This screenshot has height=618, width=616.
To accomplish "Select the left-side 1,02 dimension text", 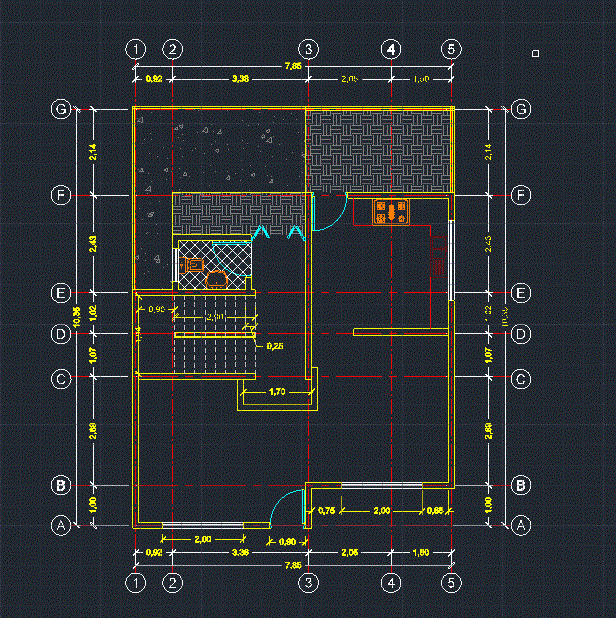I will pos(93,313).
